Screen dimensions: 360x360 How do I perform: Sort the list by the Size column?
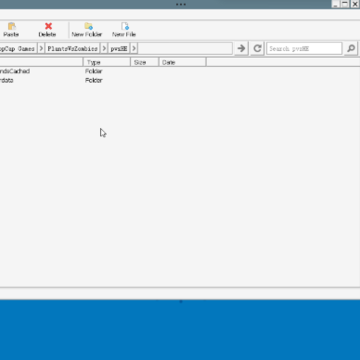point(145,62)
